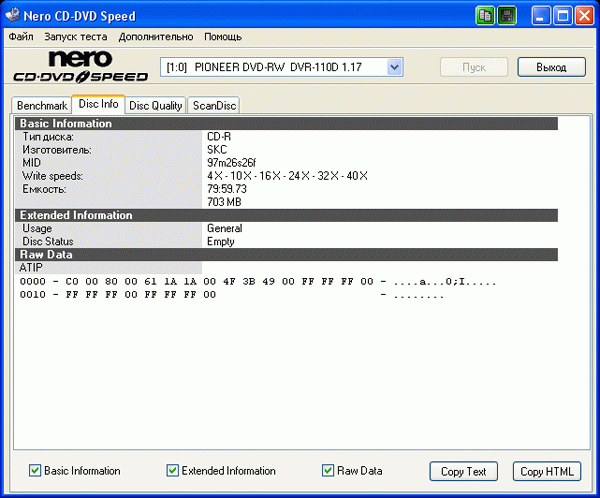Close the Nero CD-DVD Speed window
This screenshot has height=498, width=600.
coord(585,16)
